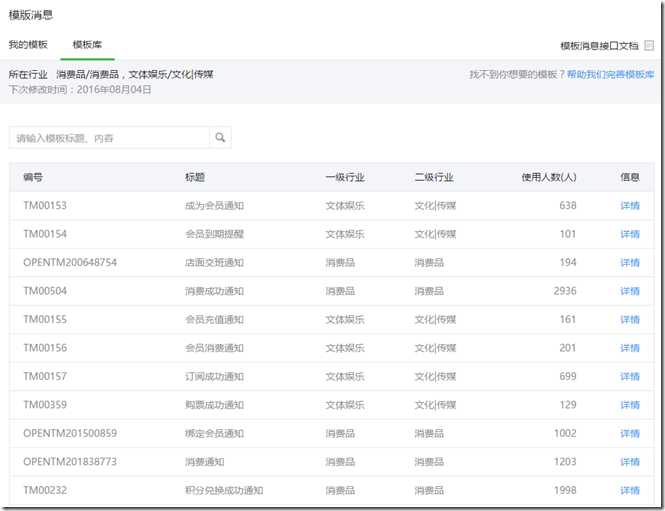Click the 帮助我们完善模板库 link
The height and width of the screenshot is (511, 665).
(610, 75)
